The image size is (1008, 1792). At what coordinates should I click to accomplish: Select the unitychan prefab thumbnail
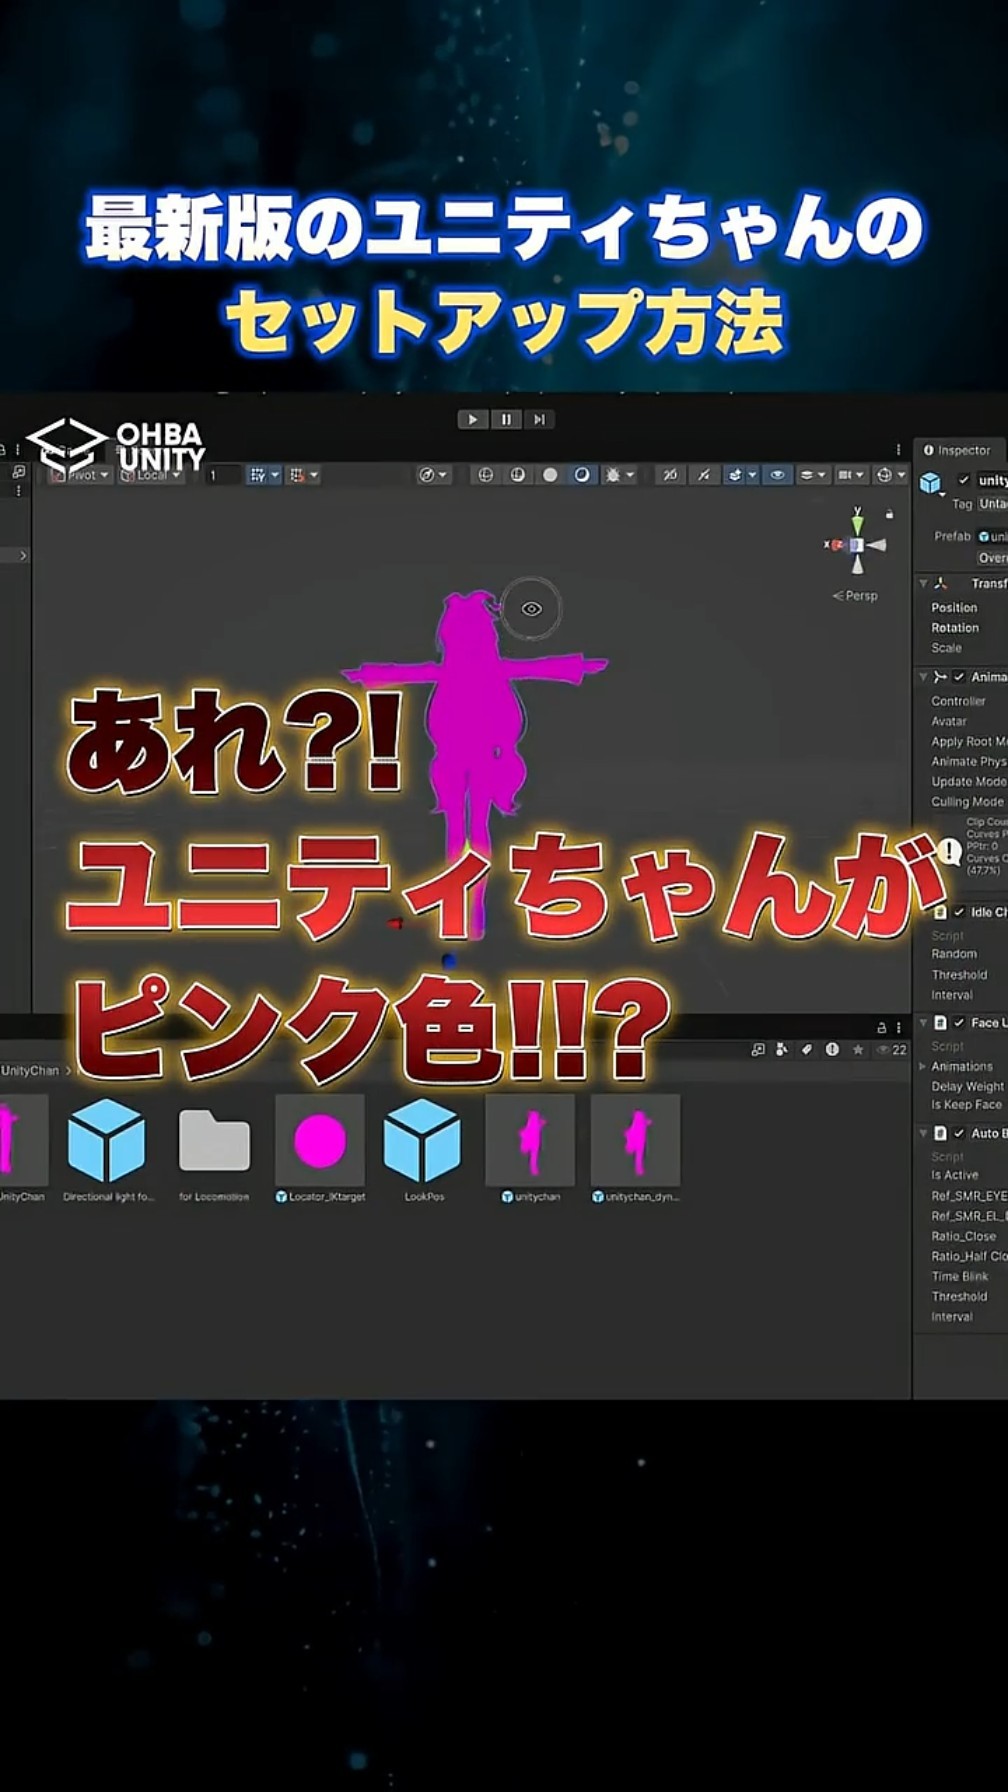click(x=530, y=1148)
